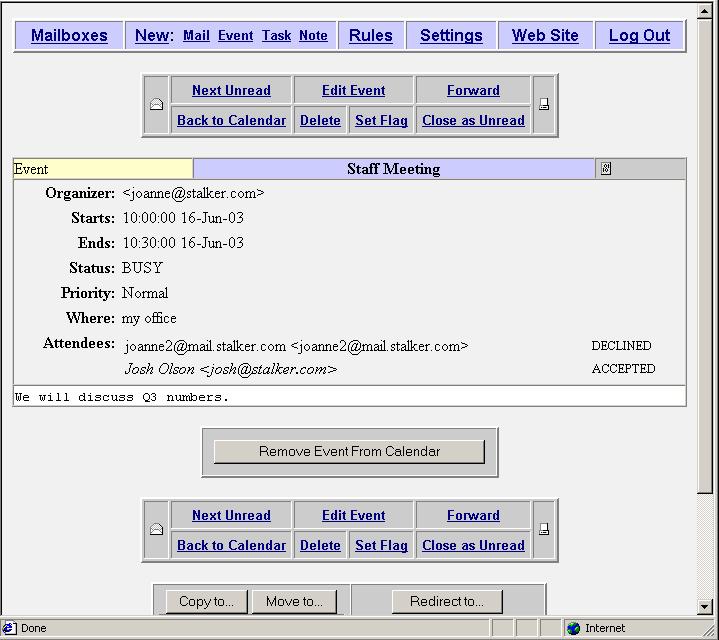Open the Rules page
Viewport: 719px width, 640px height.
pos(371,35)
